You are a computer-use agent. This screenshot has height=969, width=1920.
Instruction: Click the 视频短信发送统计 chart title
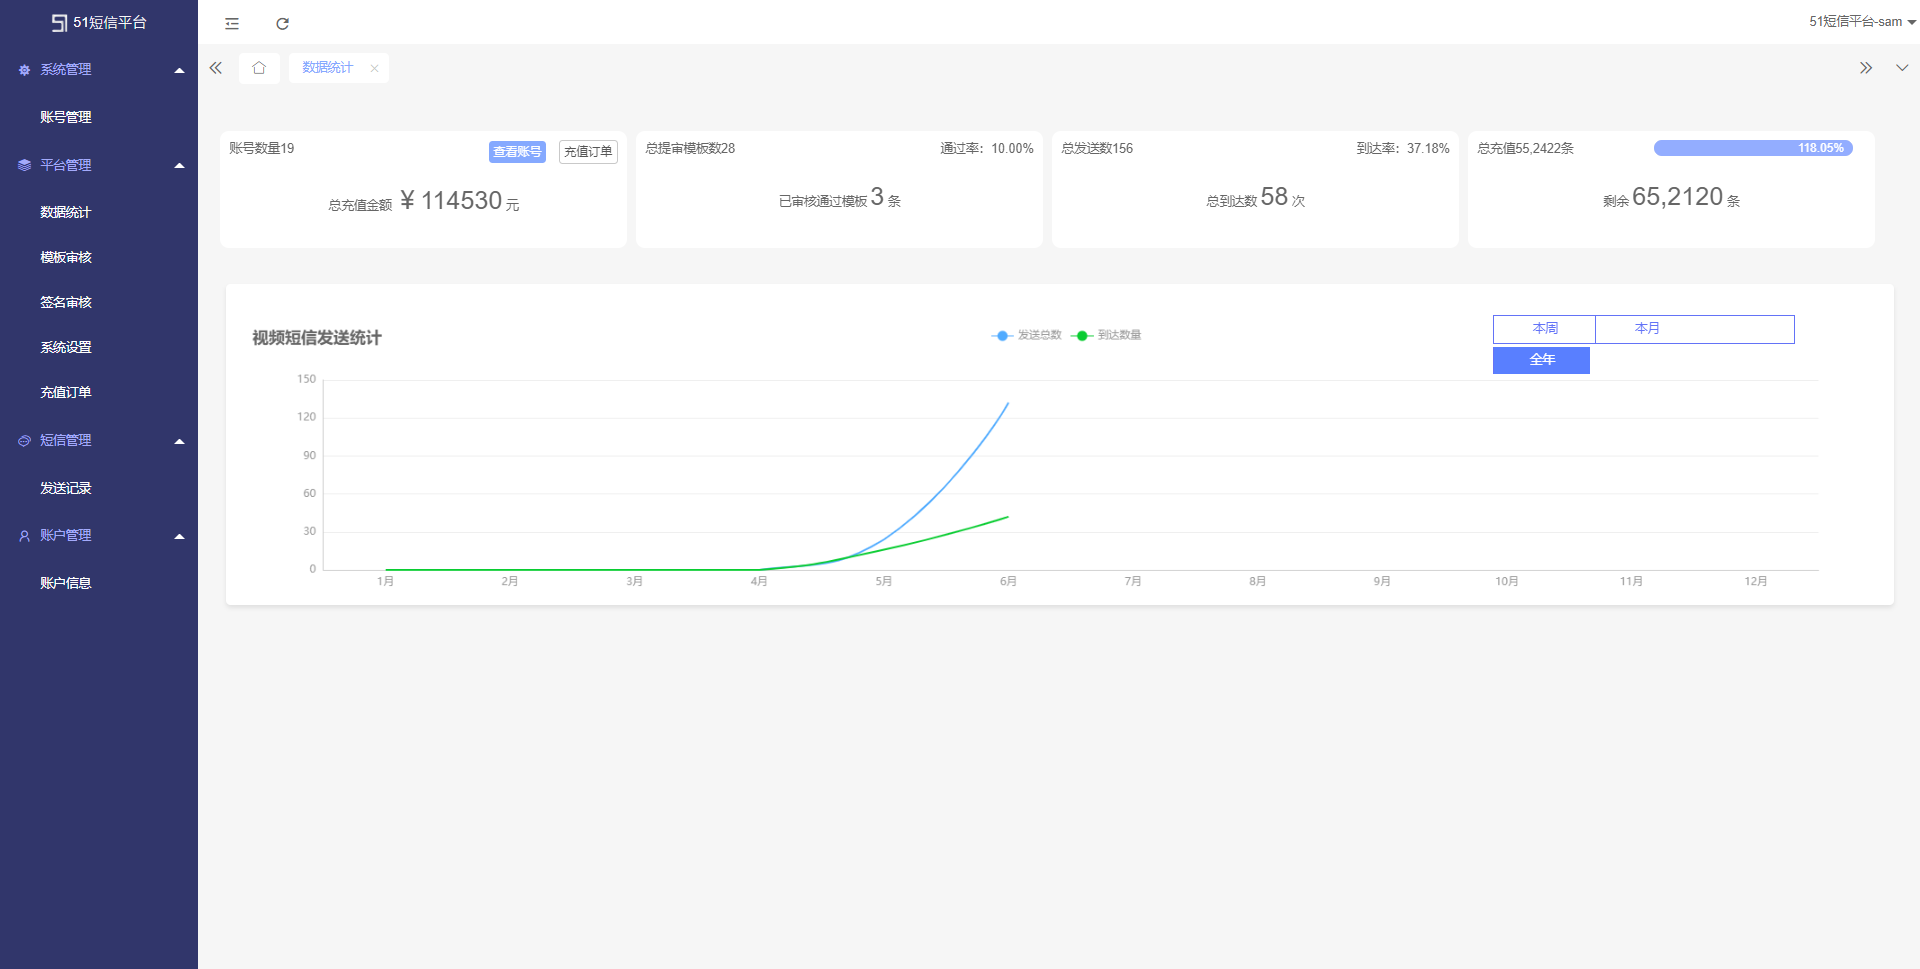(x=317, y=338)
